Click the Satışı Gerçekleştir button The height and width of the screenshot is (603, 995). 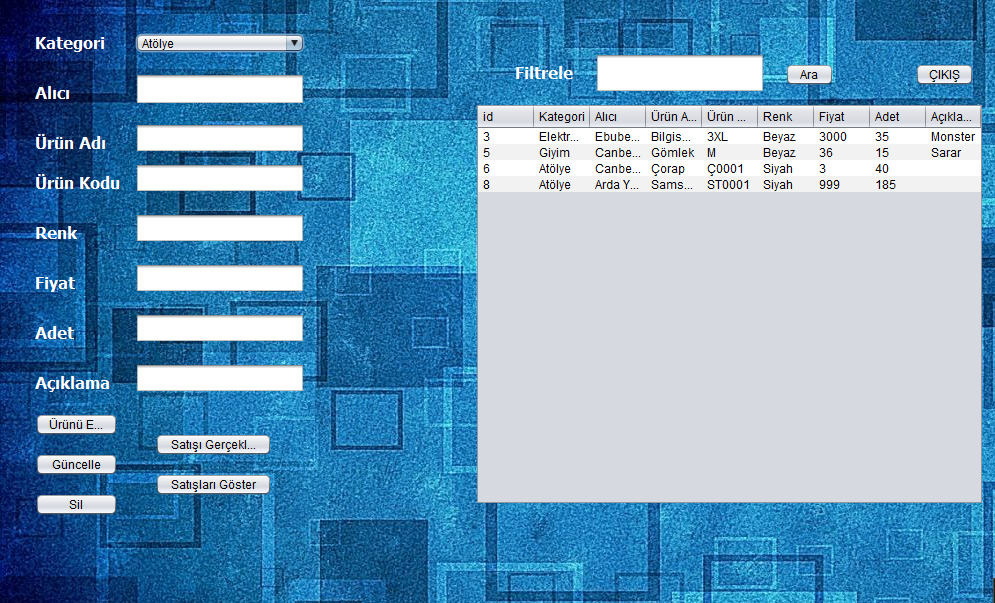(213, 445)
